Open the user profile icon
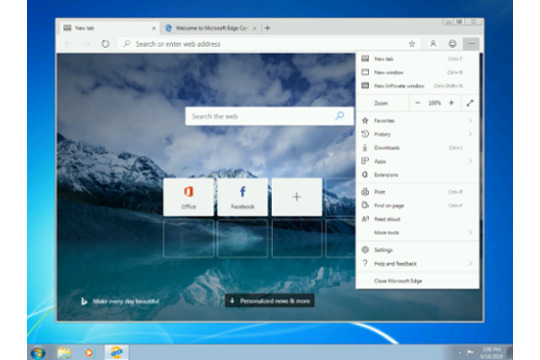540x360 pixels. (433, 44)
